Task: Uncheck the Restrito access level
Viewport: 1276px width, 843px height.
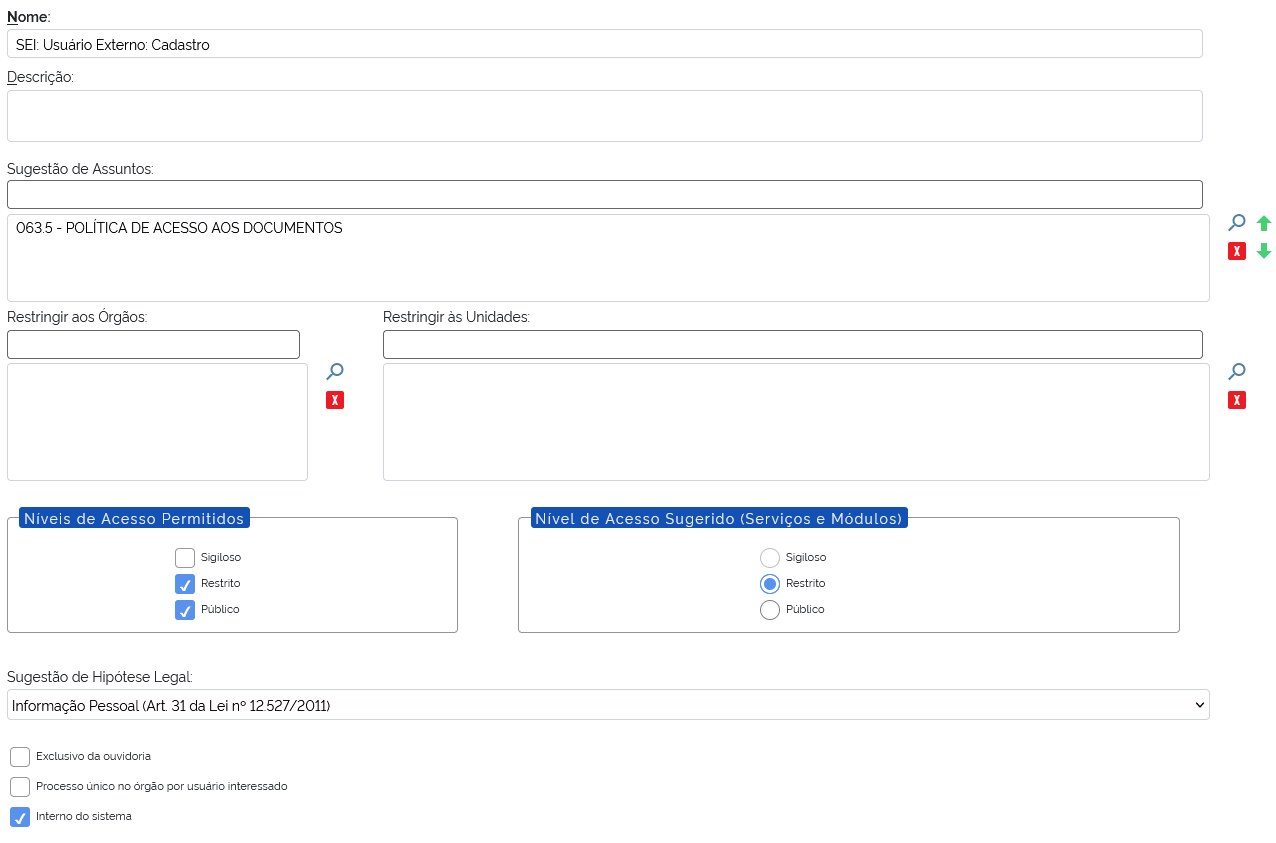Action: [x=184, y=583]
